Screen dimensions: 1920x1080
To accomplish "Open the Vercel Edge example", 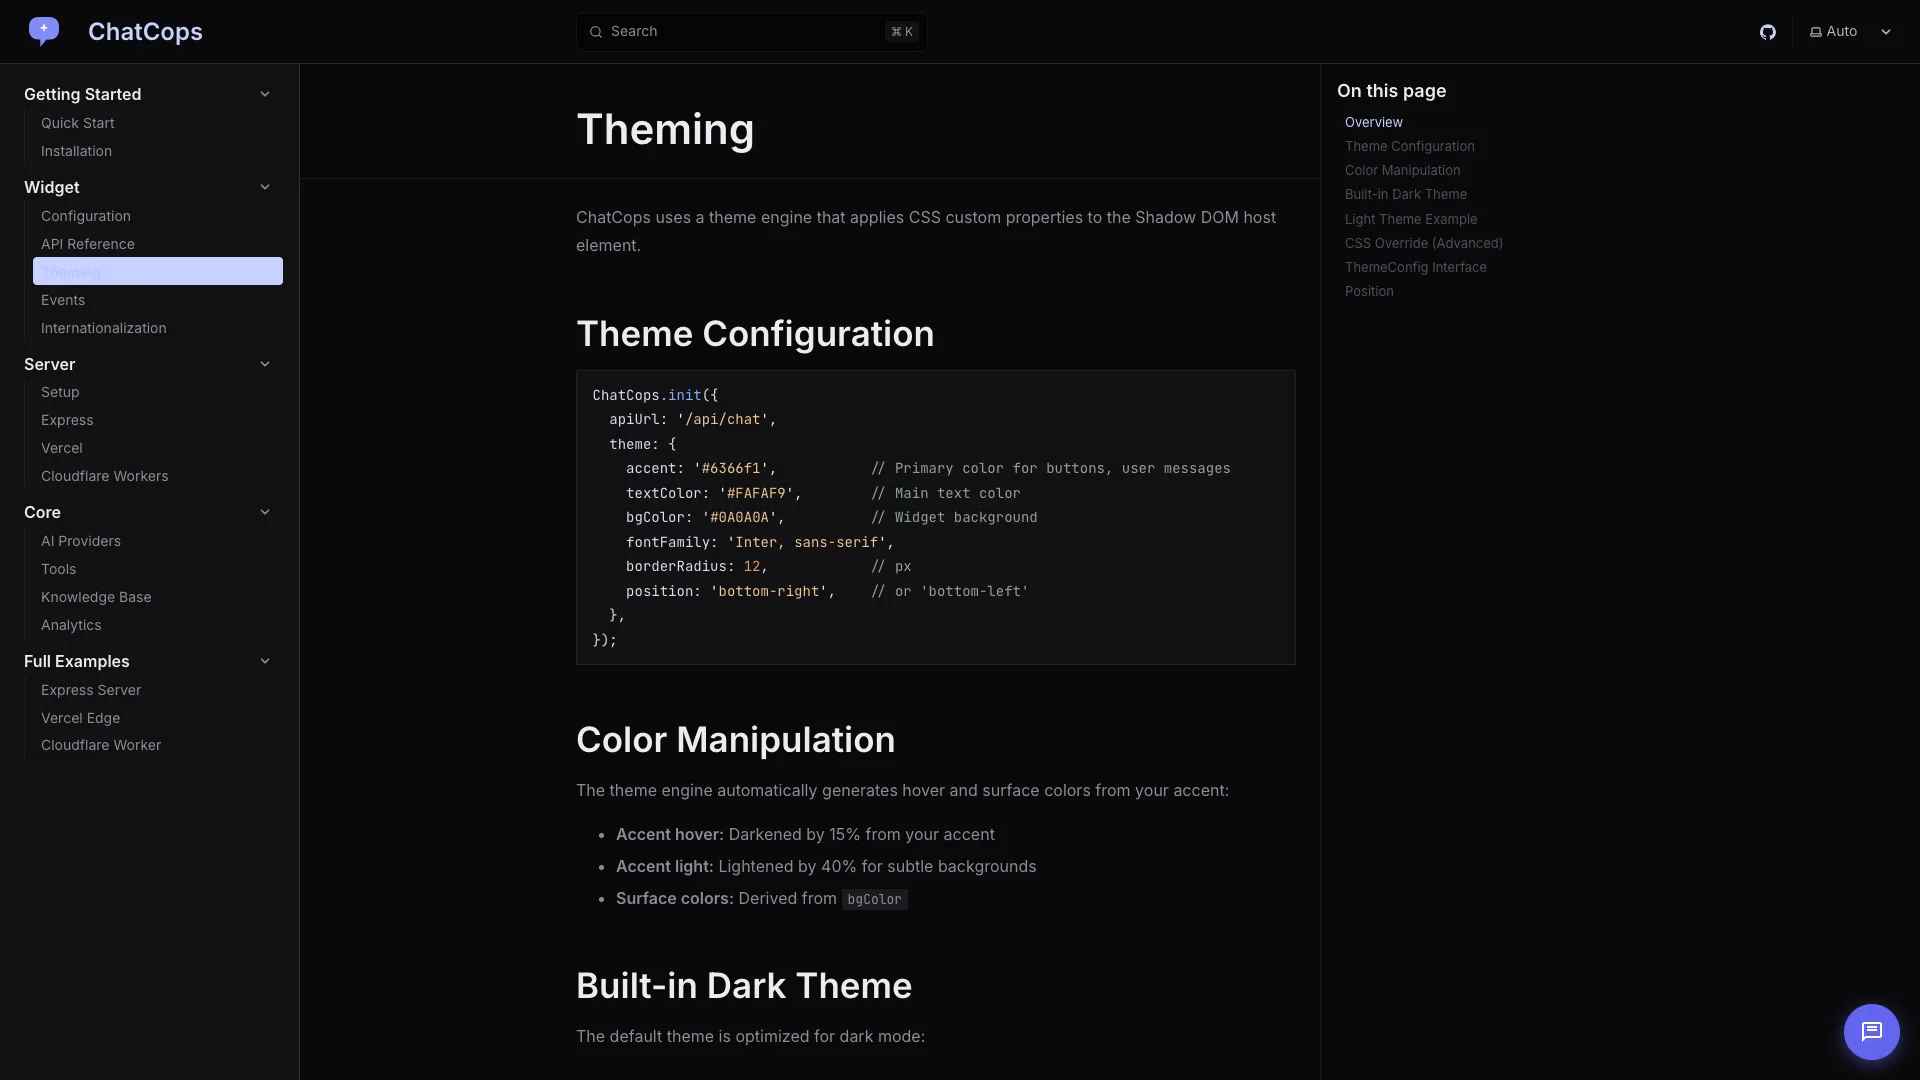I will point(81,718).
